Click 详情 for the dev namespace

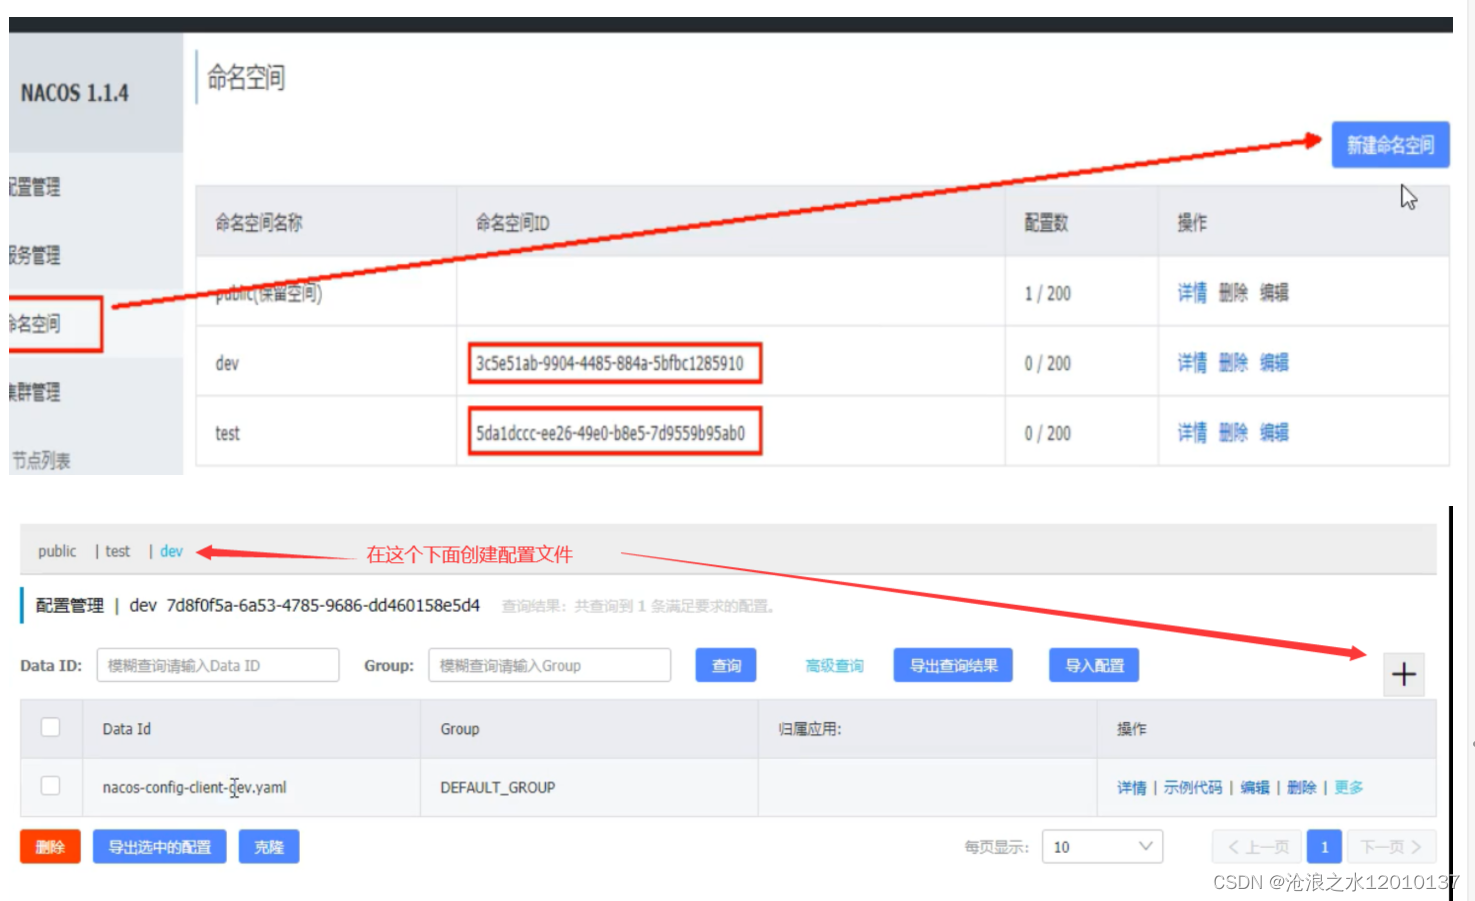point(1192,363)
